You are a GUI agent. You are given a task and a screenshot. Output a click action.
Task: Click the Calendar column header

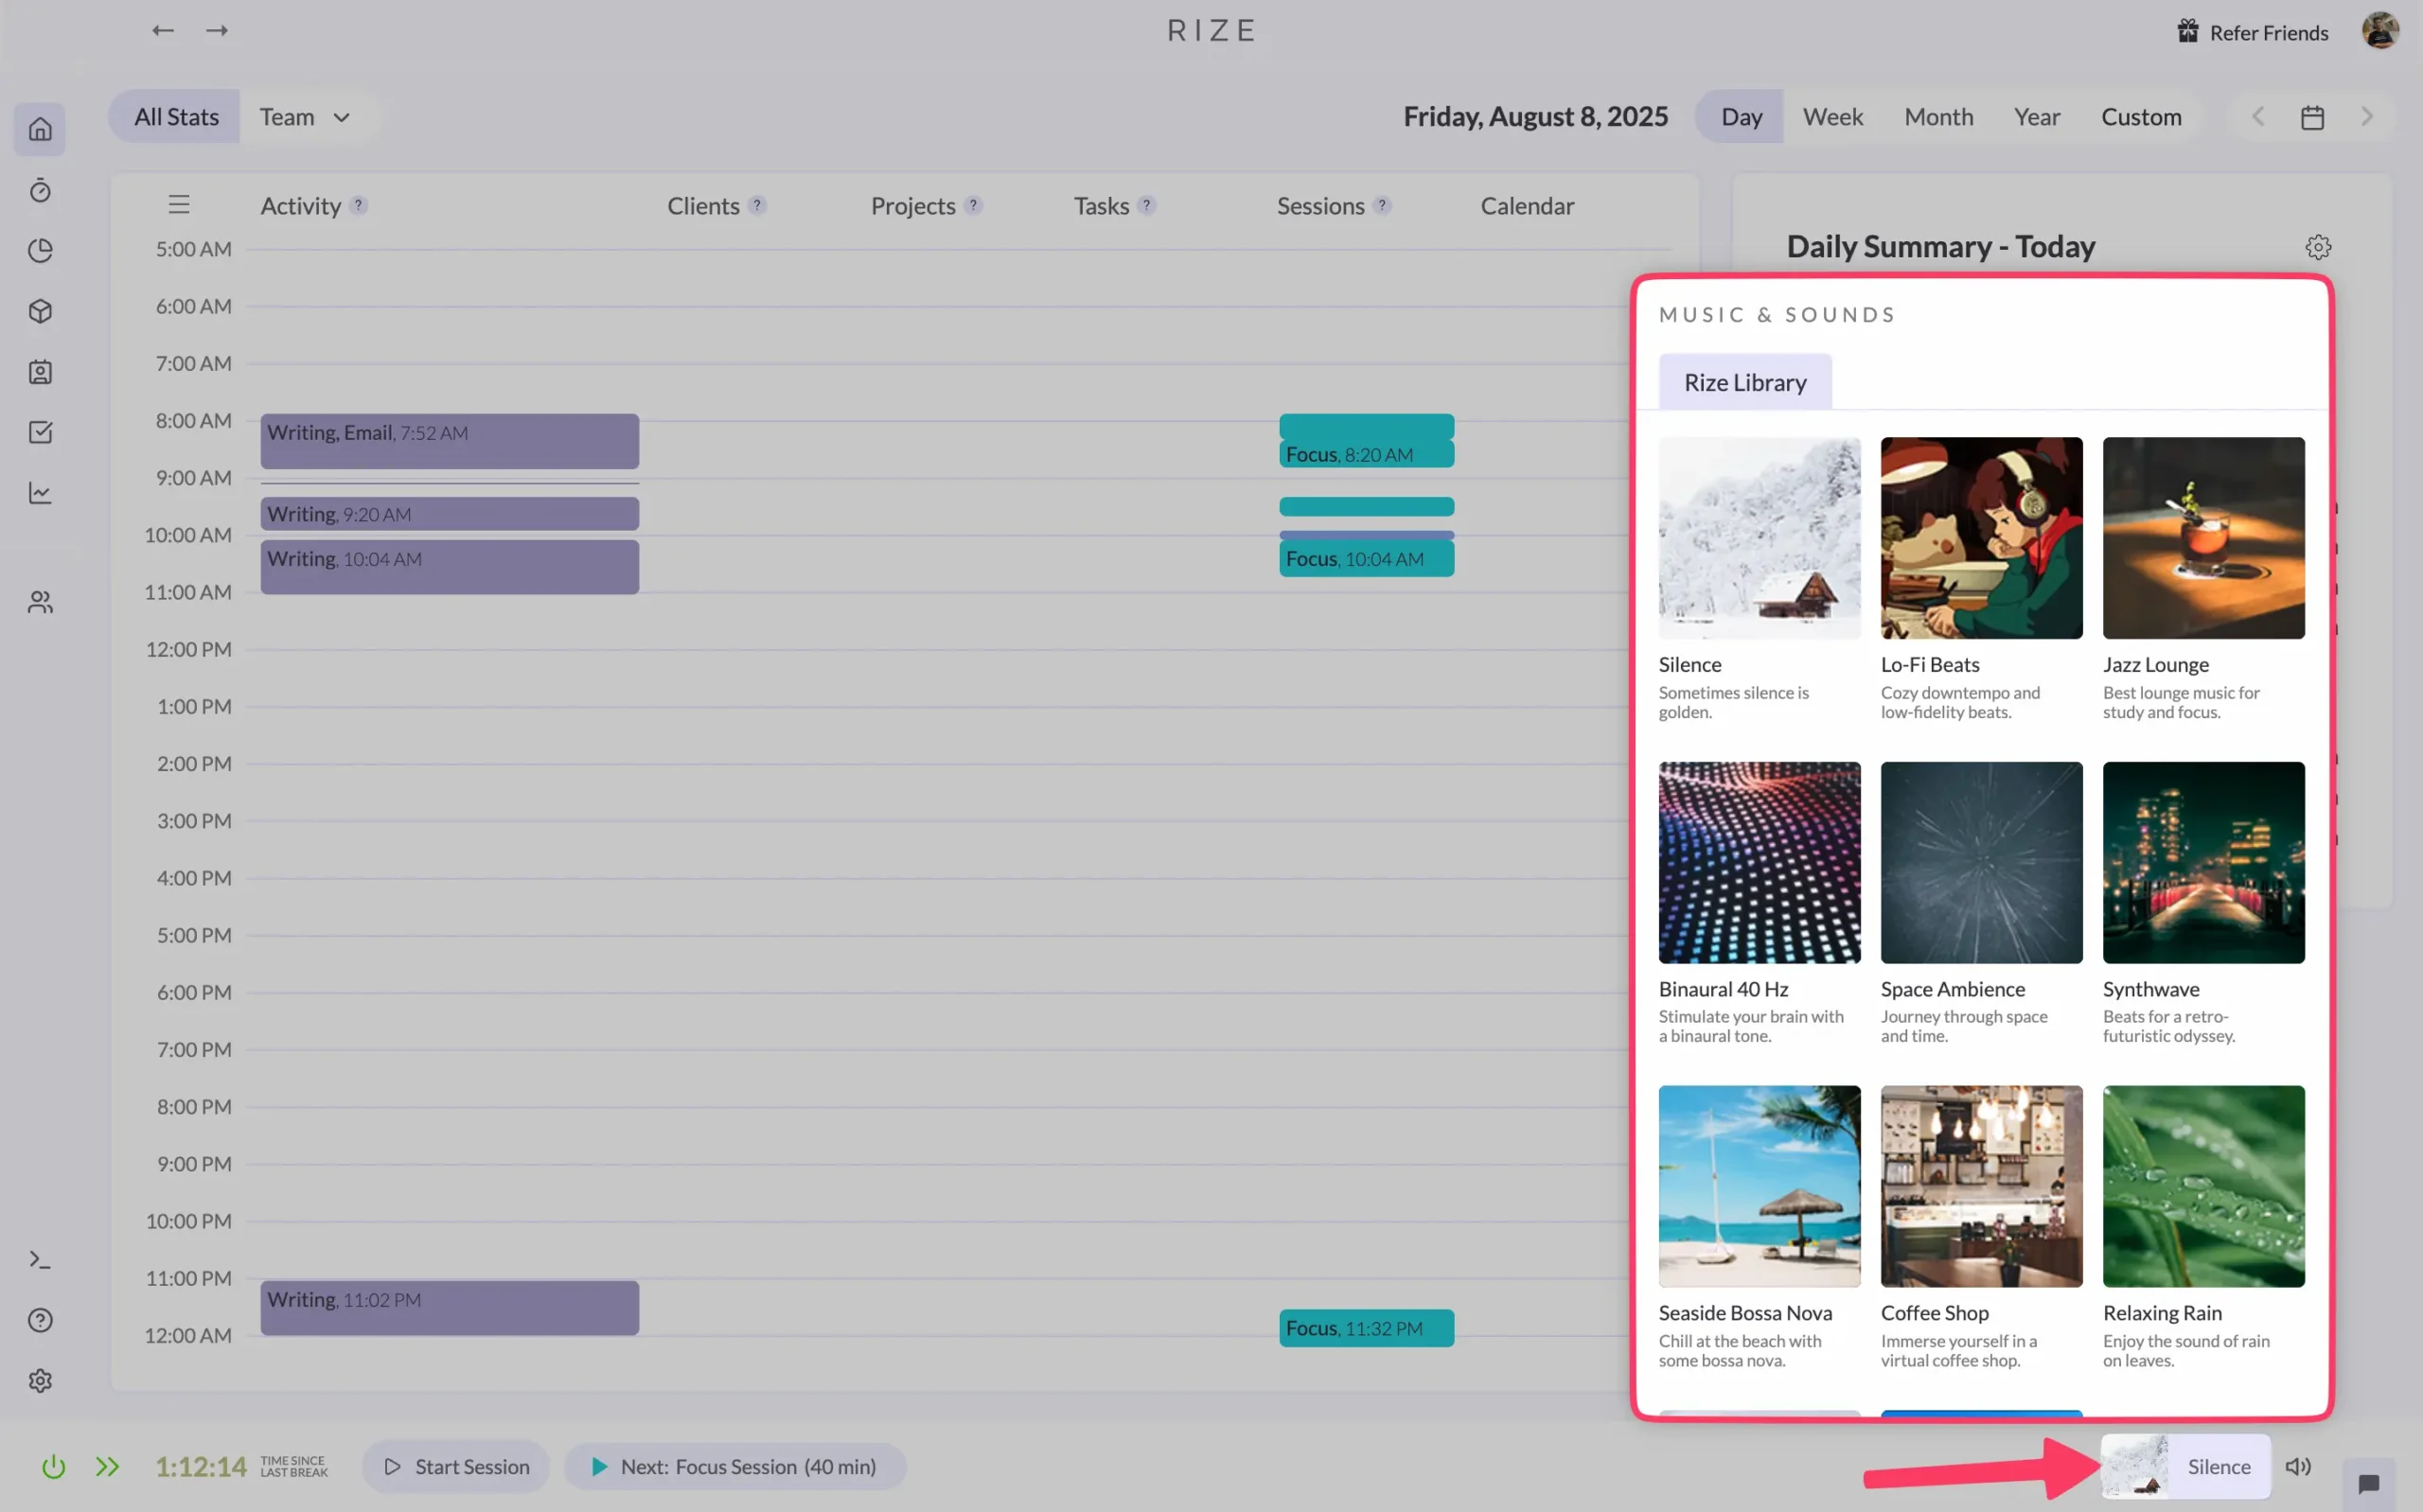pyautogui.click(x=1526, y=205)
